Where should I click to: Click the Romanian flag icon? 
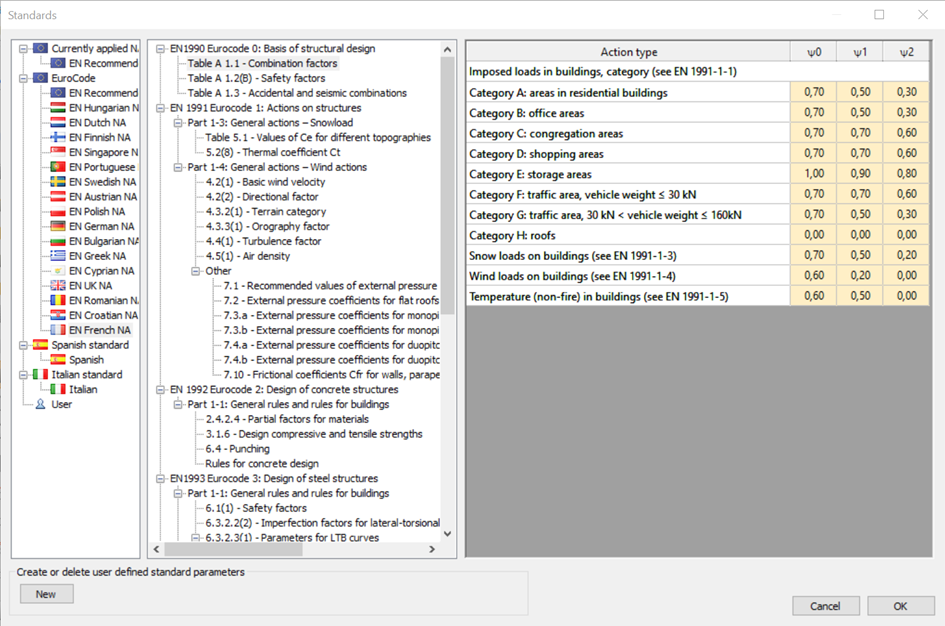pyautogui.click(x=58, y=301)
